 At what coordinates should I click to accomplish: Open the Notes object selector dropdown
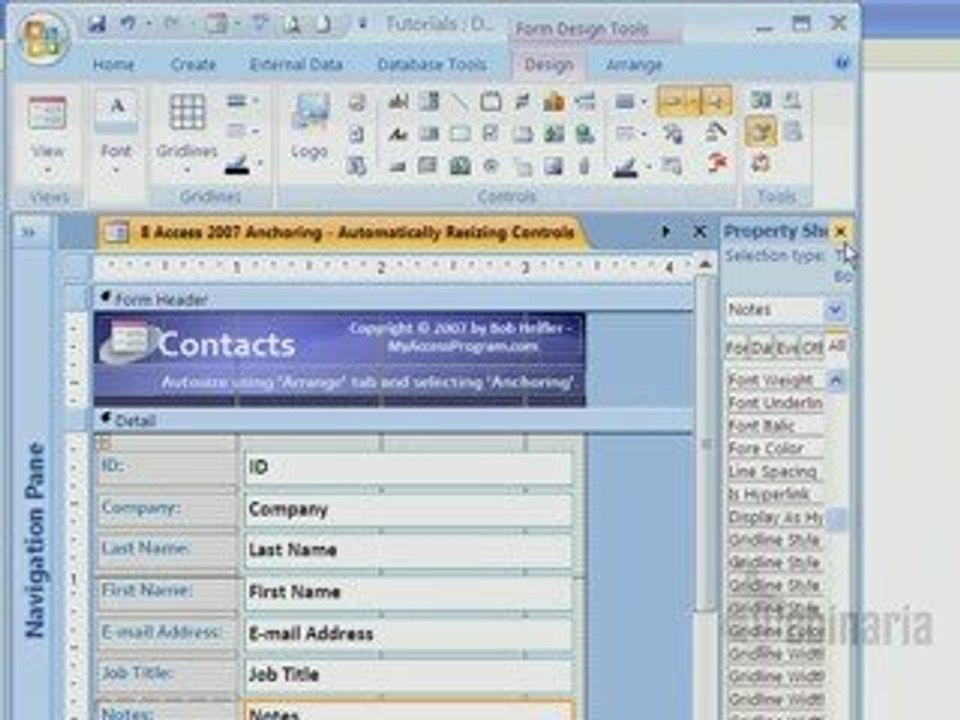tap(836, 310)
